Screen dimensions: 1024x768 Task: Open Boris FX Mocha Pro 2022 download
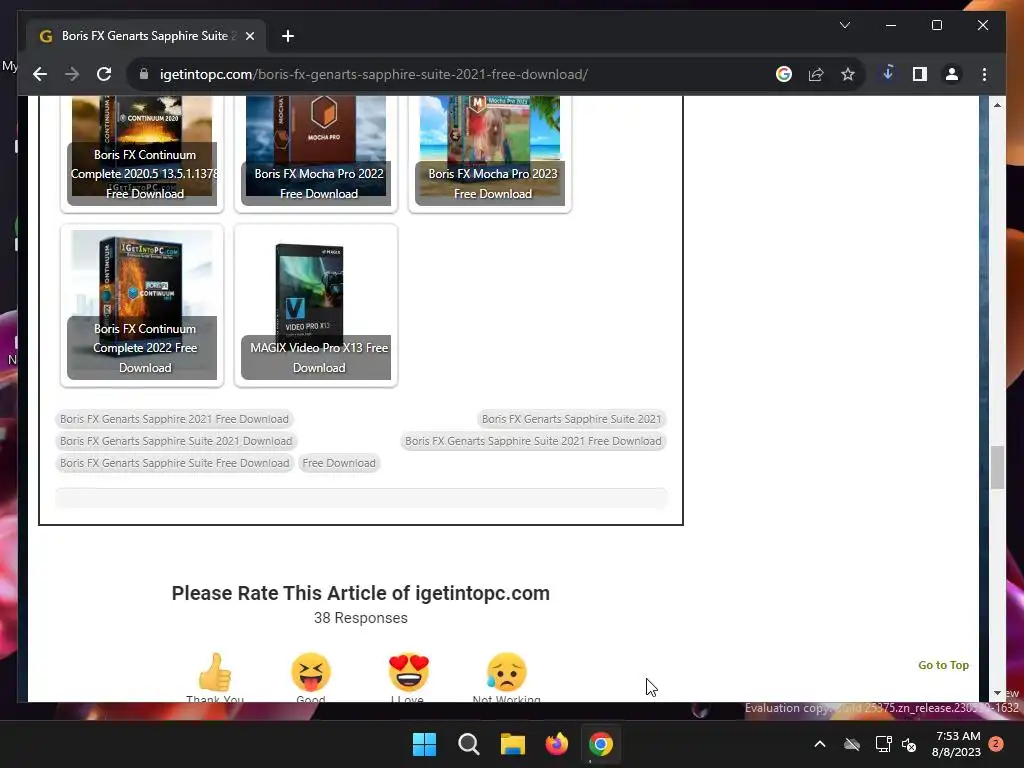(316, 152)
